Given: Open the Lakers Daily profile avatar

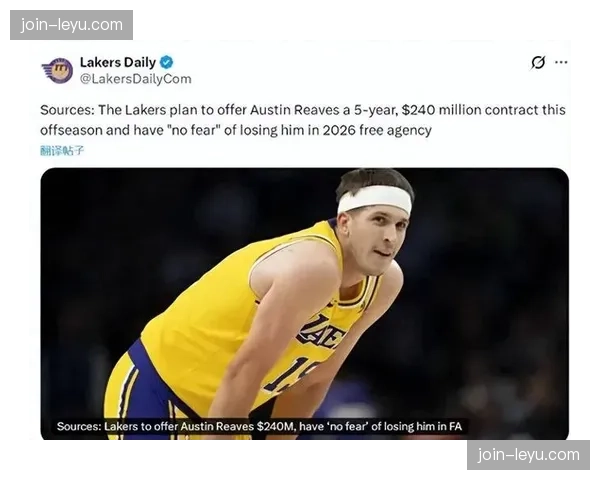Looking at the screenshot, I should point(57,70).
